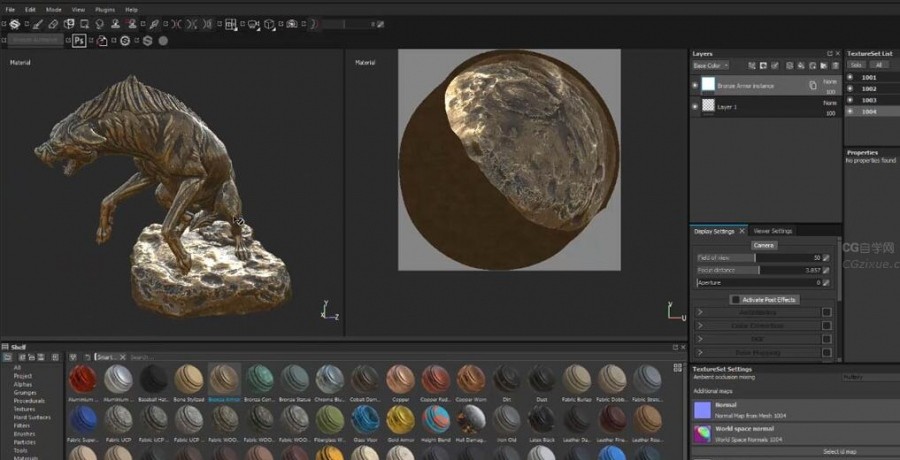
Task: Open the Base Color channel dropdown
Action: 711,65
